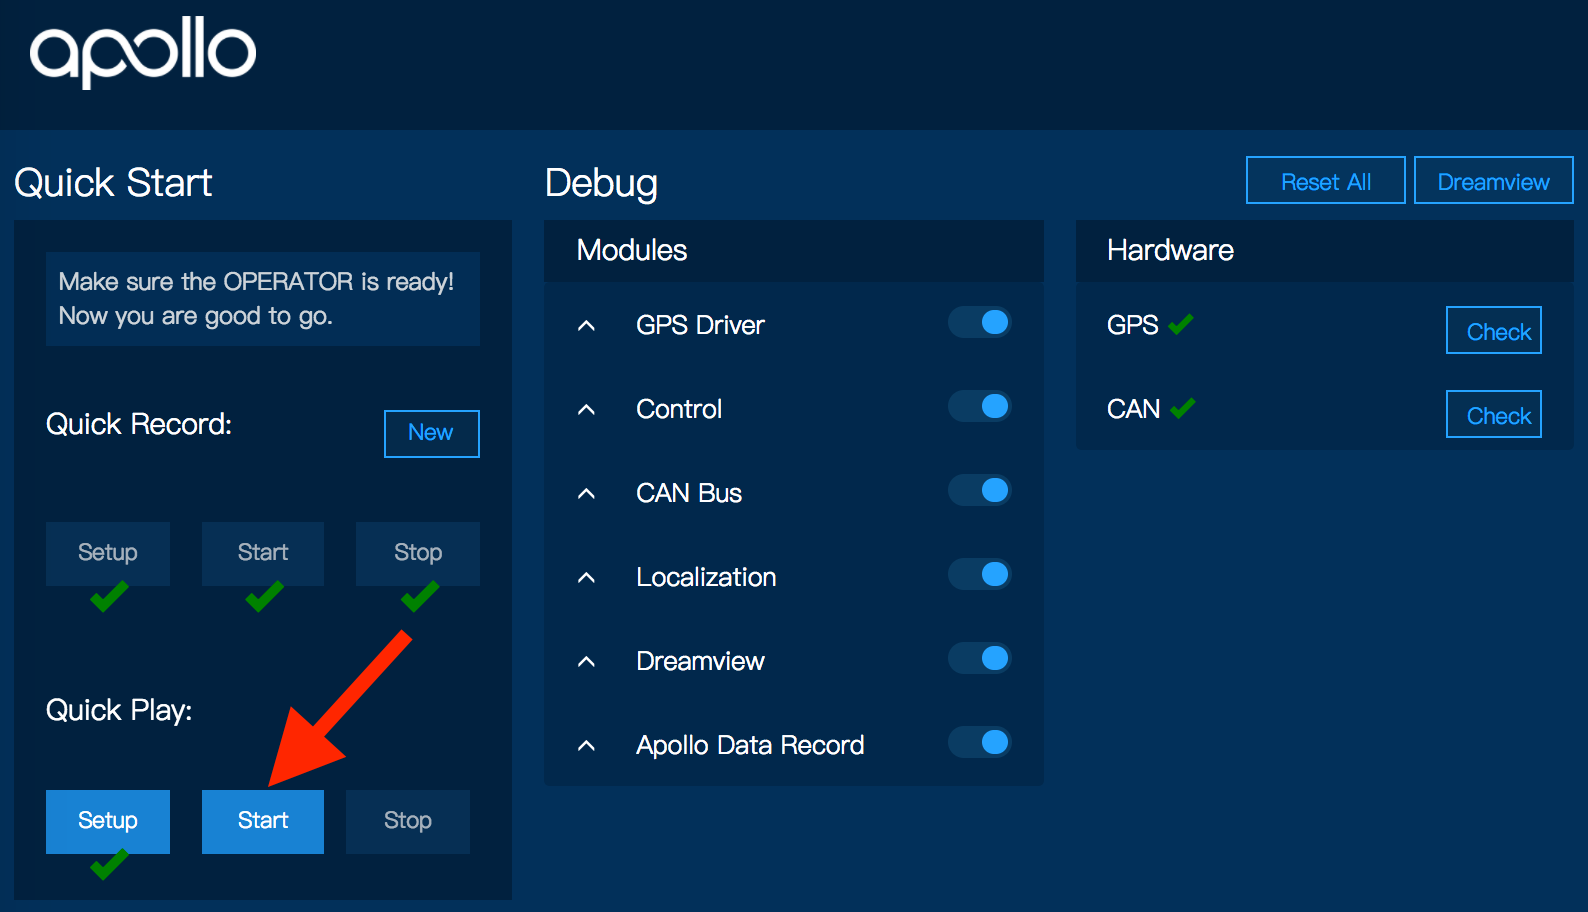The width and height of the screenshot is (1588, 912).
Task: Disable the Control module switch
Action: (980, 406)
